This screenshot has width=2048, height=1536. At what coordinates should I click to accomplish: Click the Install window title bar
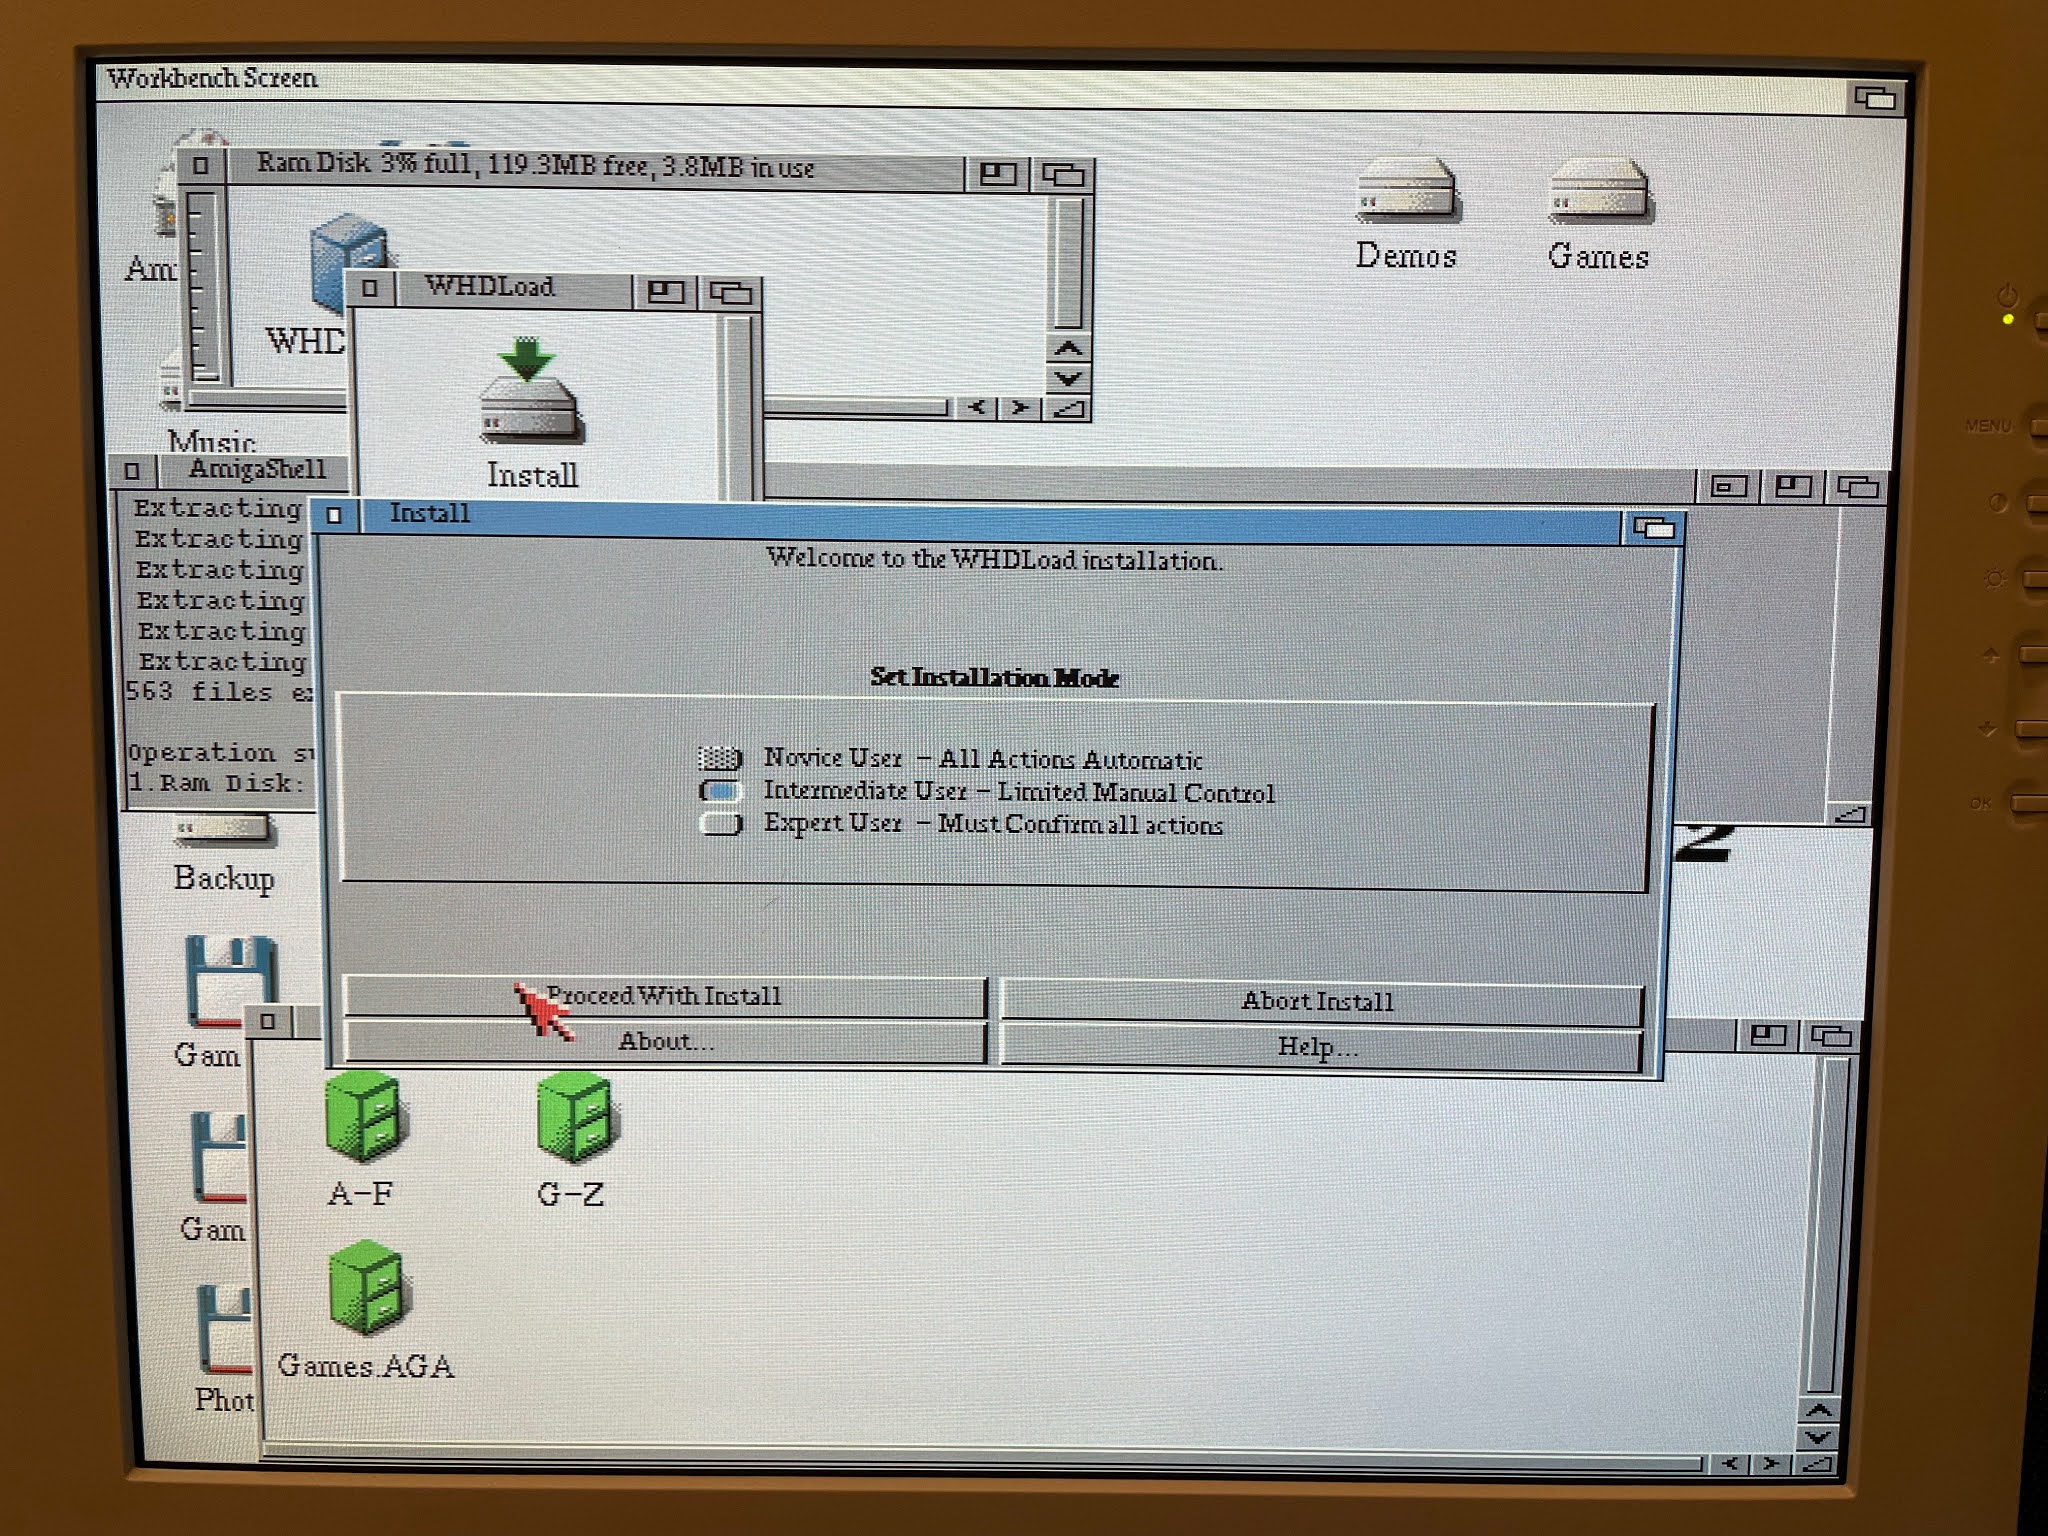coord(990,520)
